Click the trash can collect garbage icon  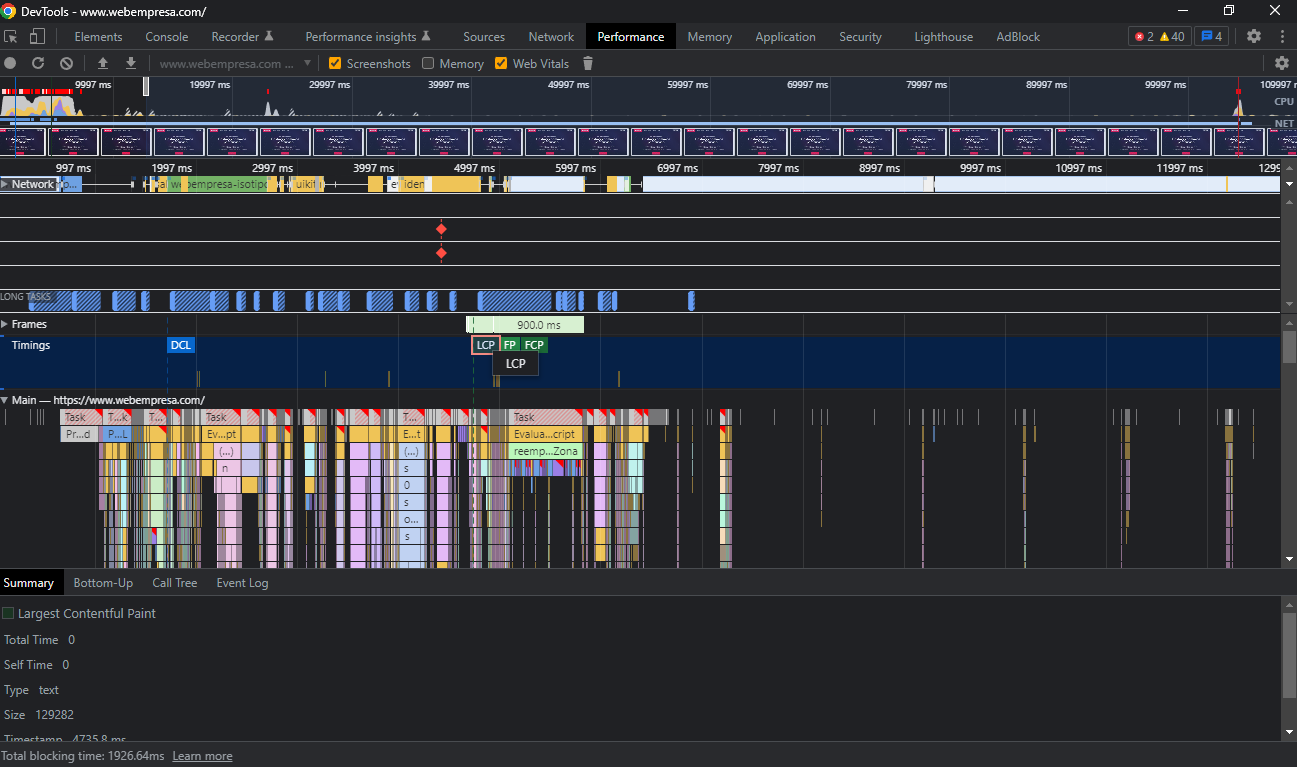tap(588, 63)
